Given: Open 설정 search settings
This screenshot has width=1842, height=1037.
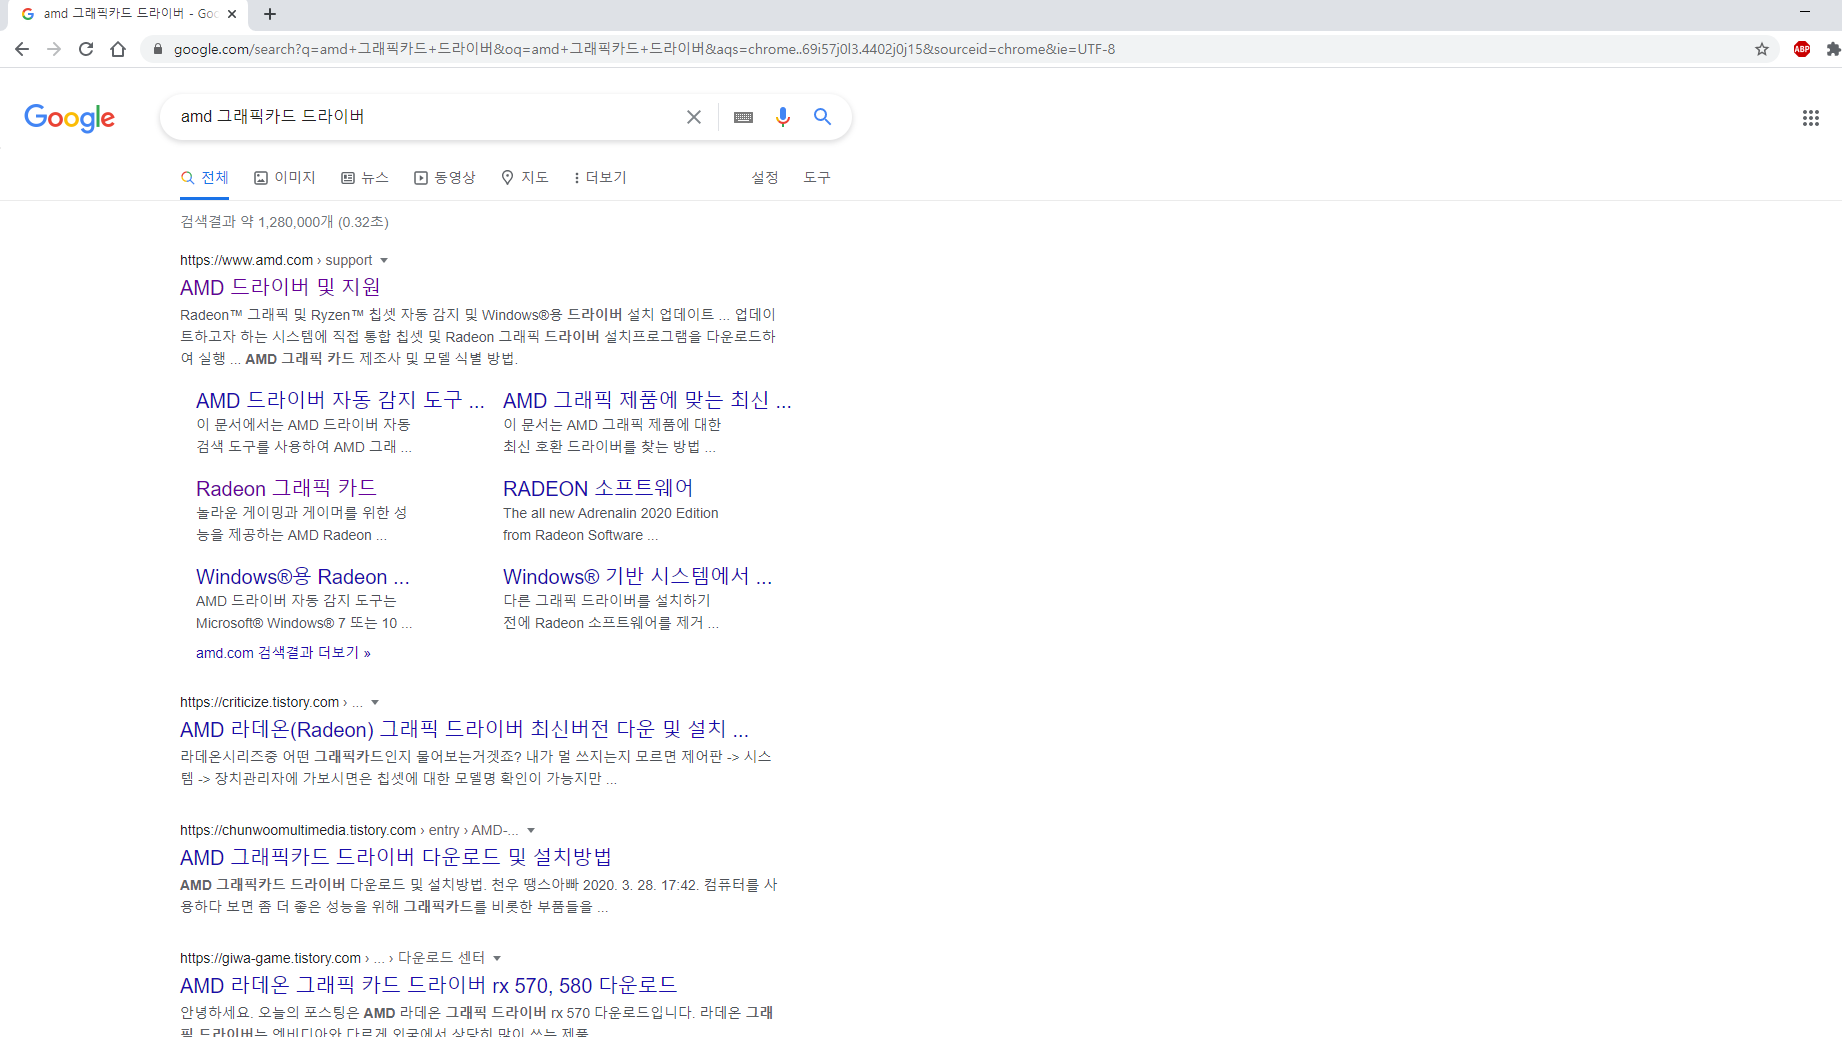Looking at the screenshot, I should click(x=765, y=177).
